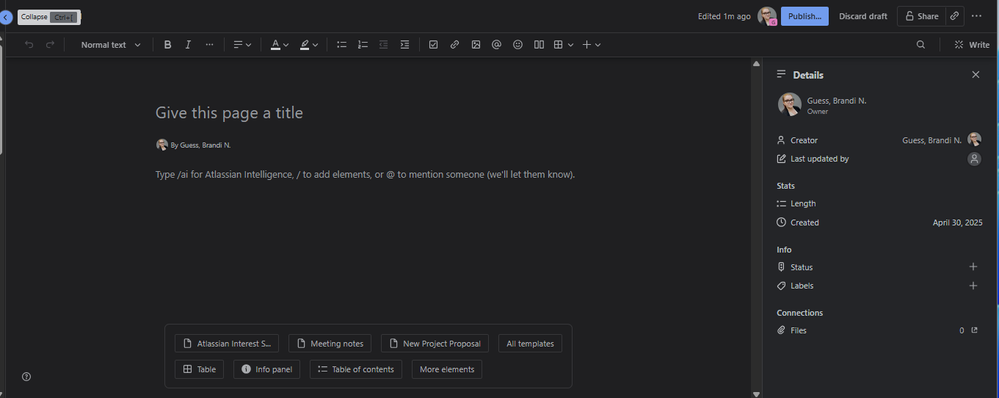The image size is (999, 398).
Task: Insert an action item checkbox
Action: pyautogui.click(x=433, y=45)
